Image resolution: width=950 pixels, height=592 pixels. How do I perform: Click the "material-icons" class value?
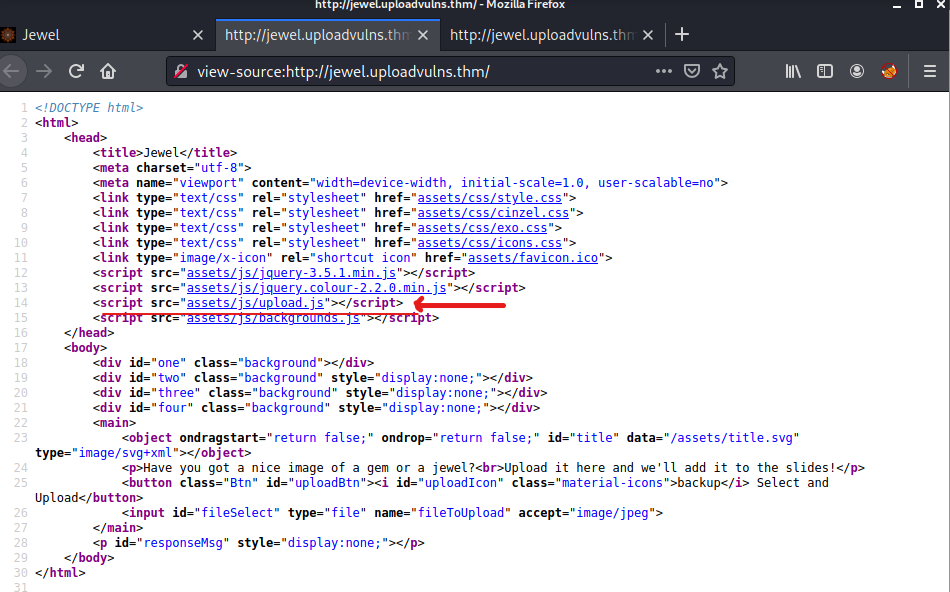[x=612, y=483]
